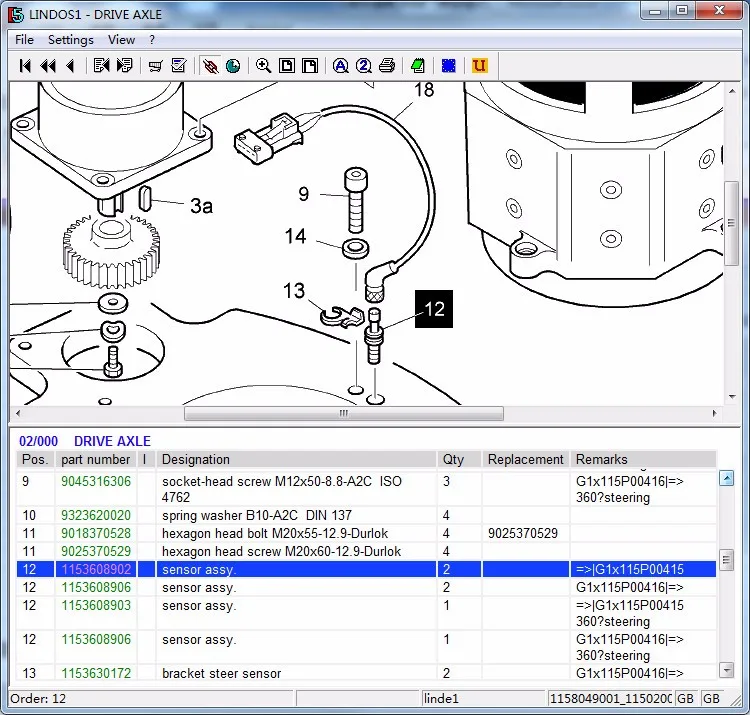750x715 pixels.
Task: Click callout number 18 in diagram
Action: (424, 90)
